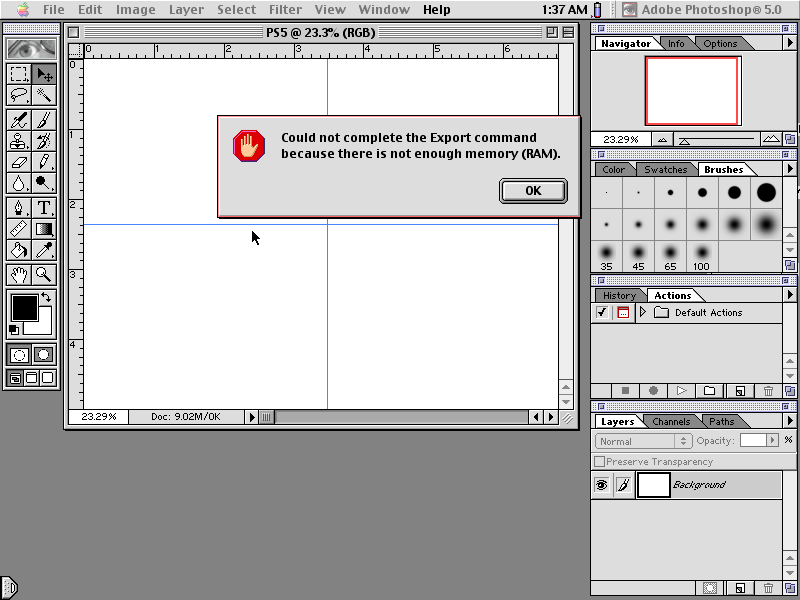Toggle dialog control for Default Actions
The width and height of the screenshot is (800, 600).
click(623, 312)
